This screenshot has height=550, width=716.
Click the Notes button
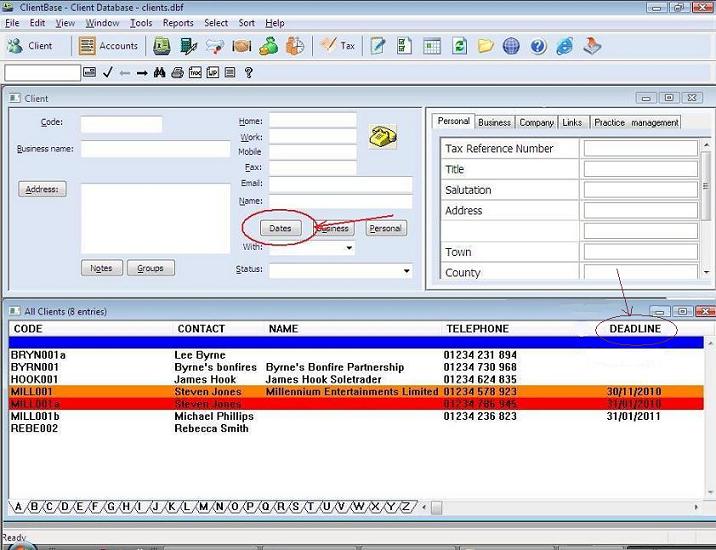click(x=101, y=268)
